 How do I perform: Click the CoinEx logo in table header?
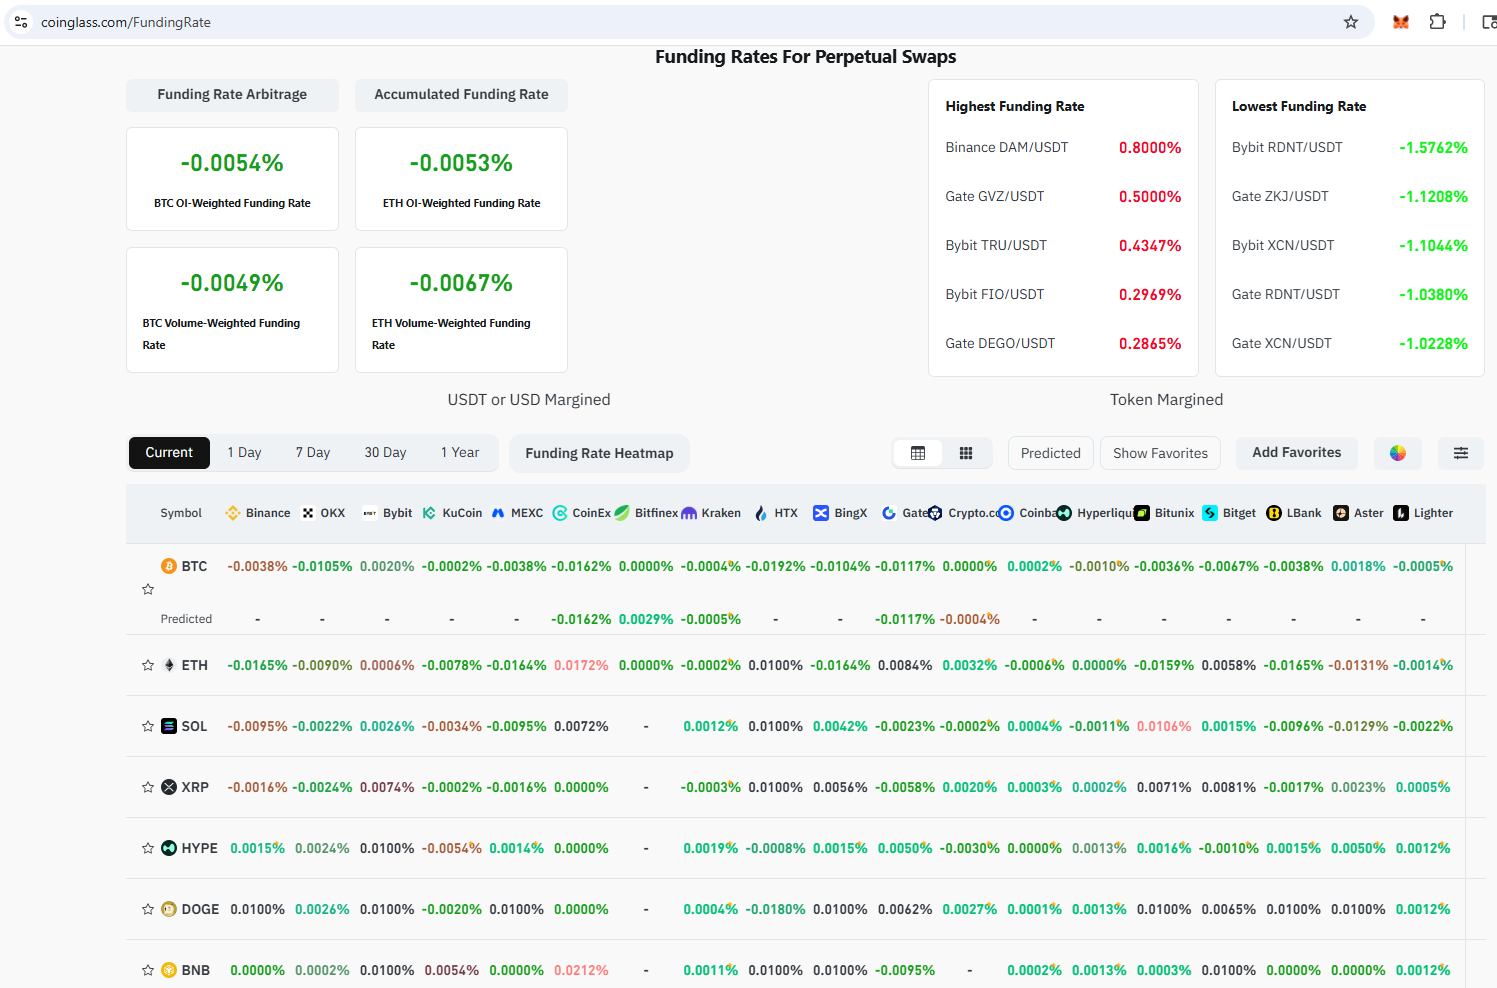click(560, 513)
